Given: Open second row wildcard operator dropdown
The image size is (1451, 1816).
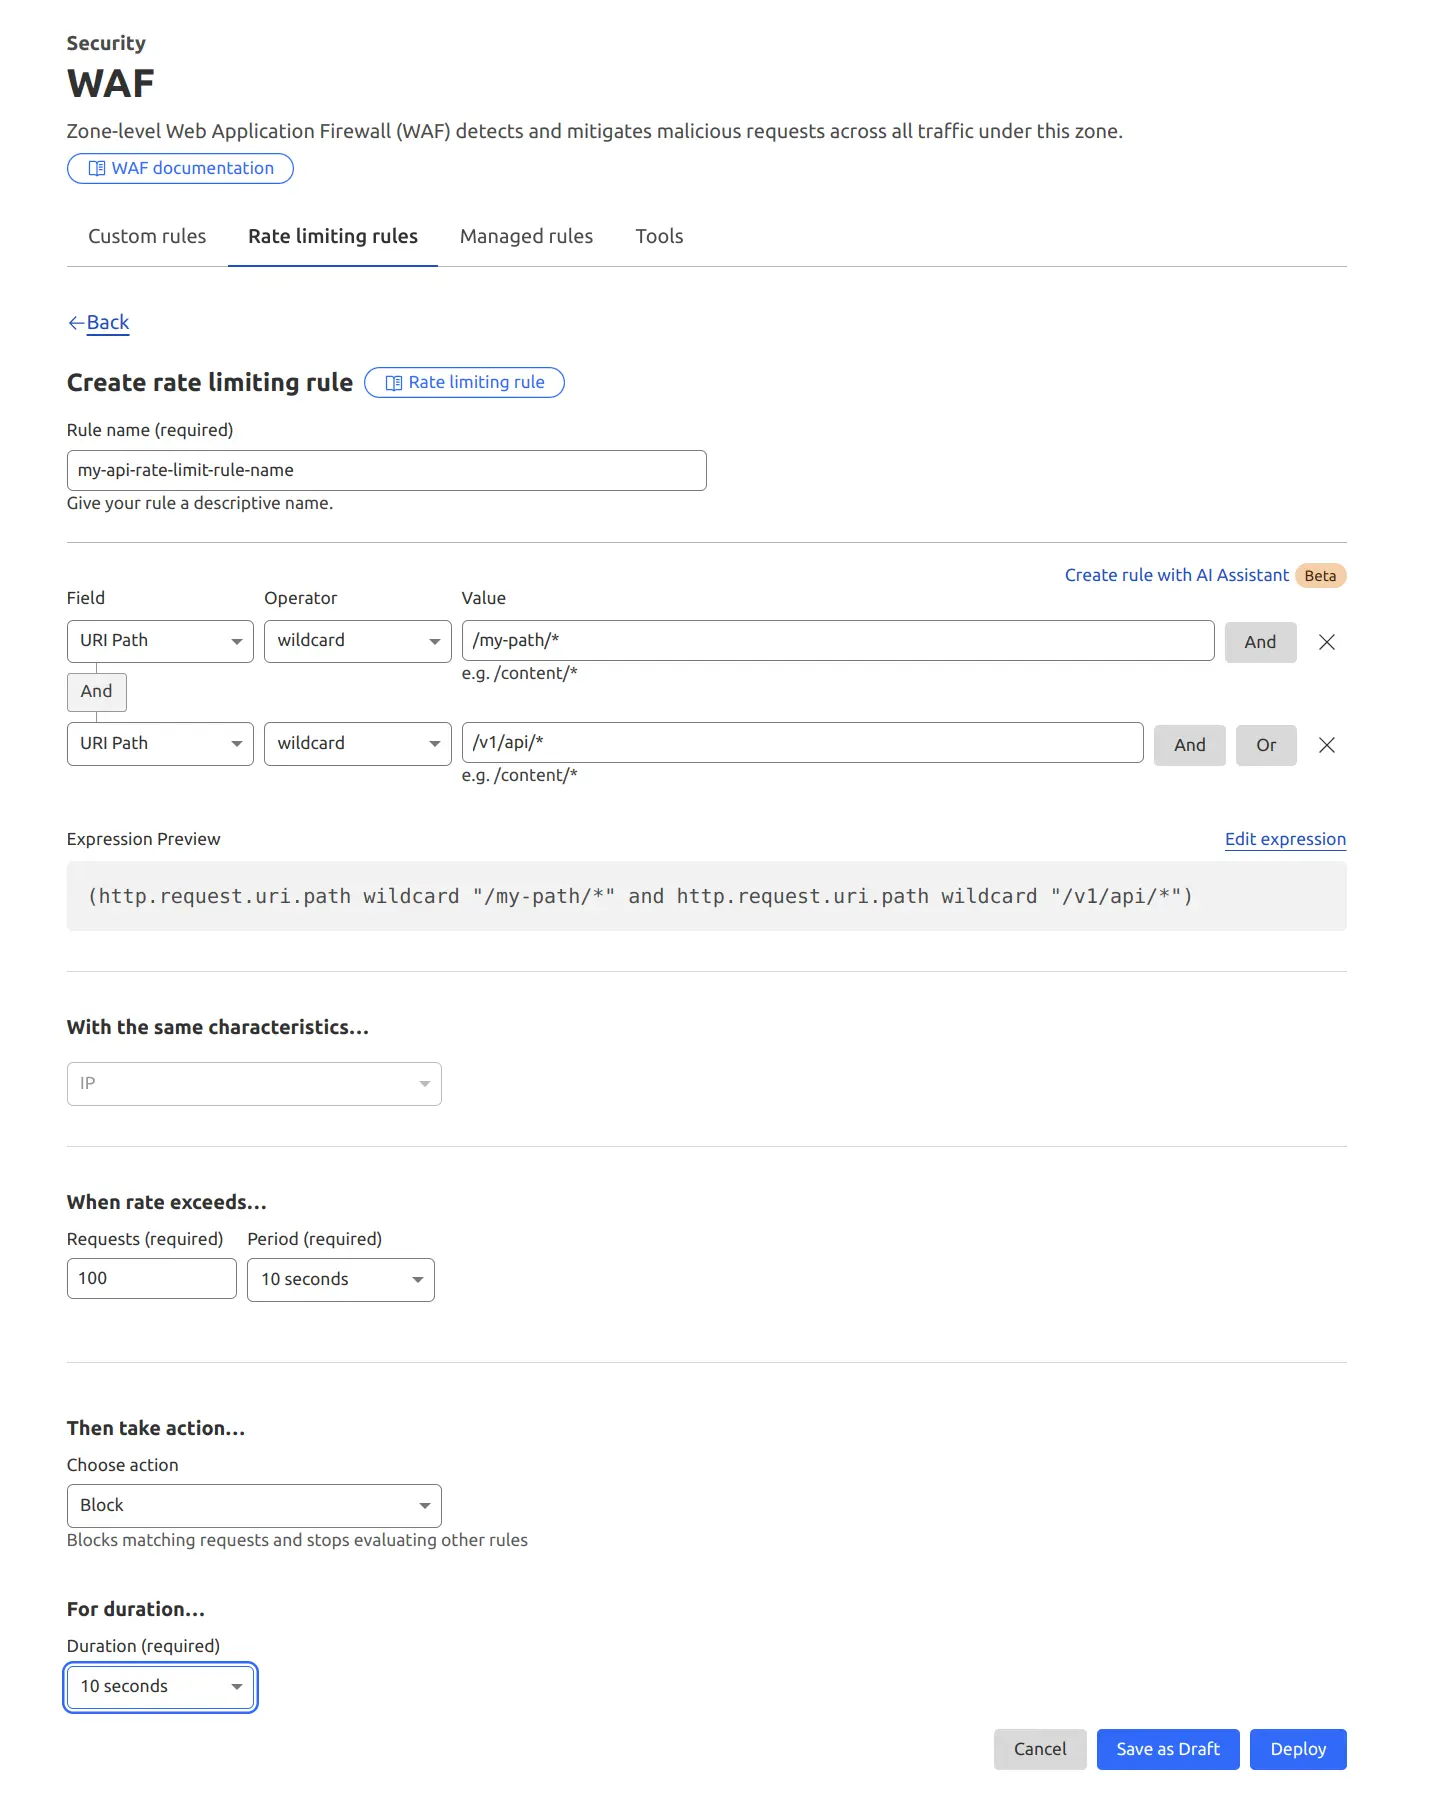Looking at the screenshot, I should tap(357, 744).
